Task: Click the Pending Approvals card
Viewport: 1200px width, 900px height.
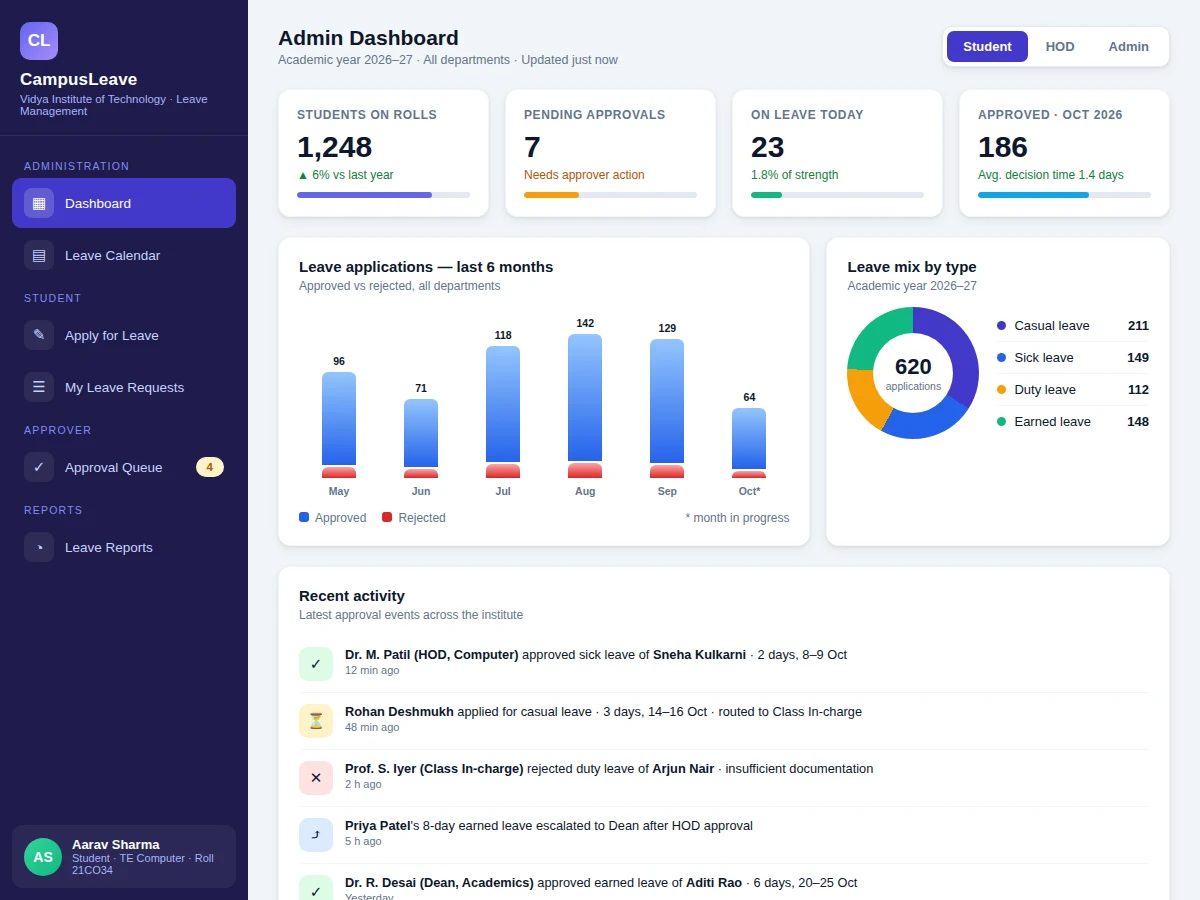Action: [610, 153]
